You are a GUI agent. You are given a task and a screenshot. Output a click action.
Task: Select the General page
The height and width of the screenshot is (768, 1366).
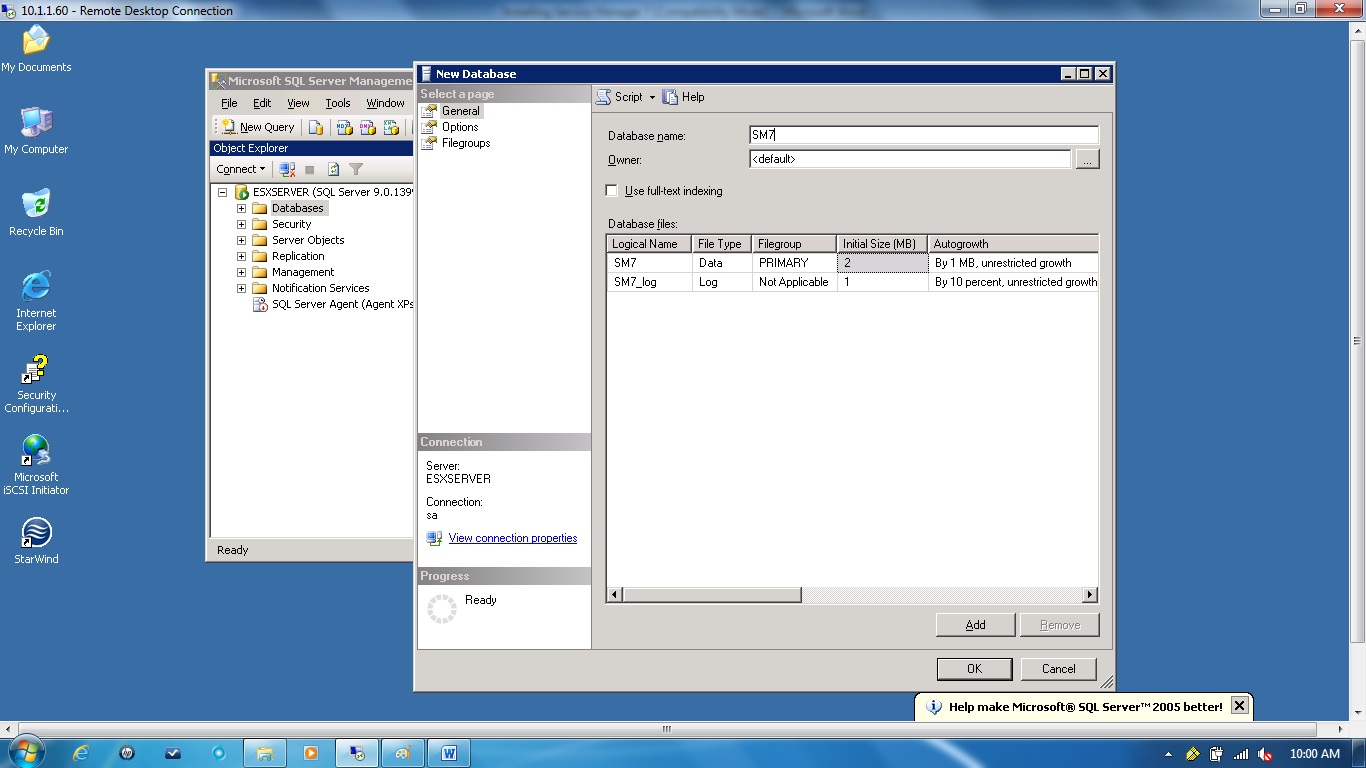coord(460,111)
